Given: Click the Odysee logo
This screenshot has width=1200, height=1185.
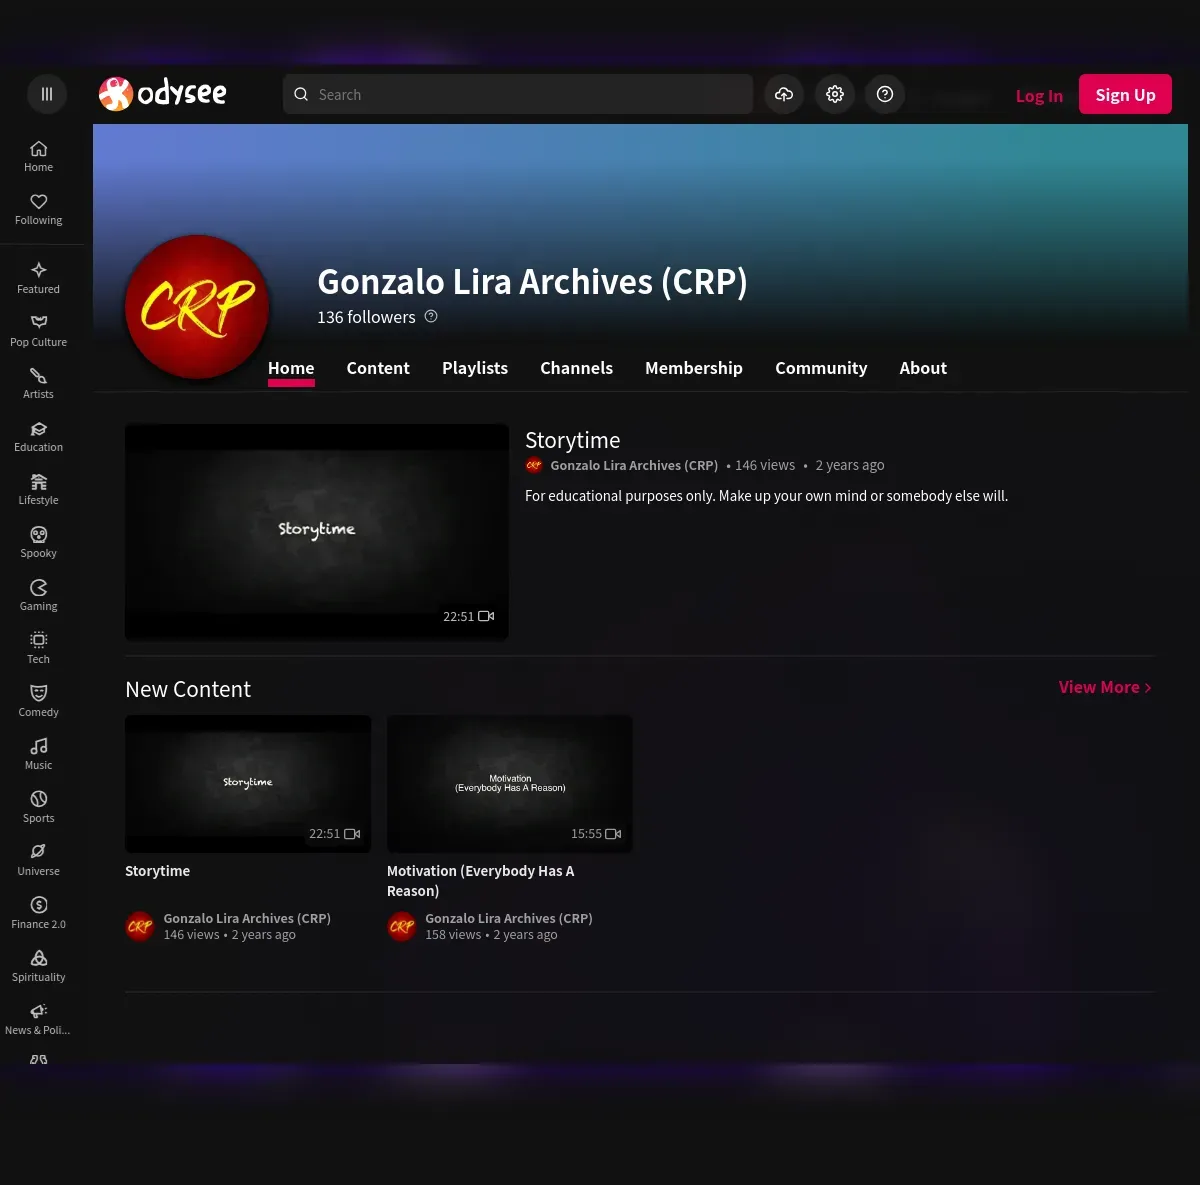Looking at the screenshot, I should 163,94.
